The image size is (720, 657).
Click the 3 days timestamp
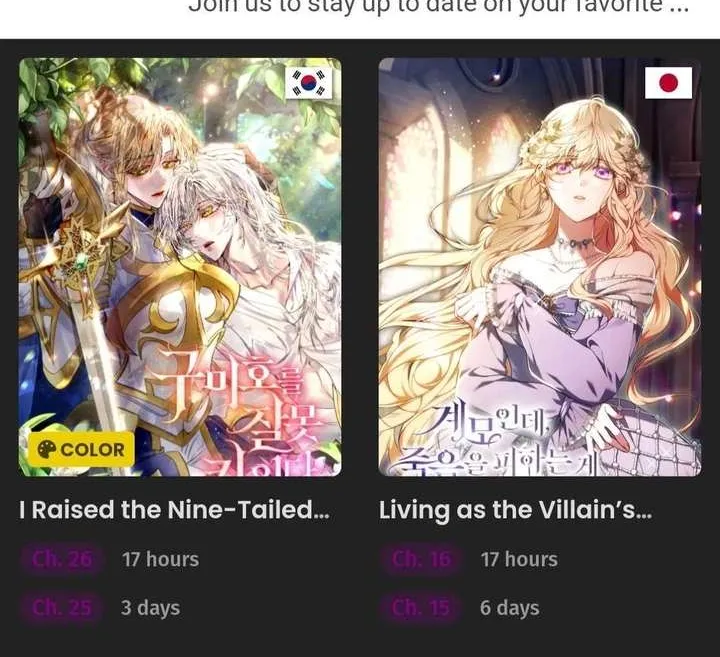[151, 608]
